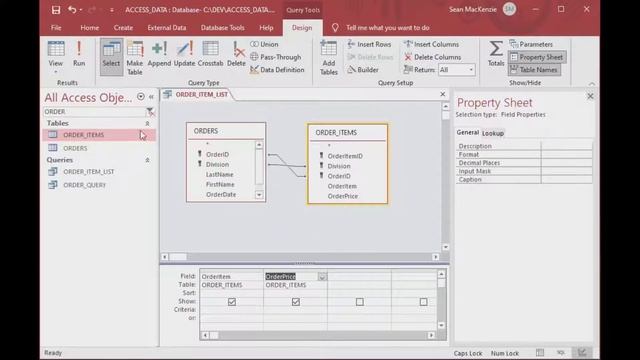Check Show box in third grid column
Image resolution: width=640 pixels, height=360 pixels.
(360, 302)
